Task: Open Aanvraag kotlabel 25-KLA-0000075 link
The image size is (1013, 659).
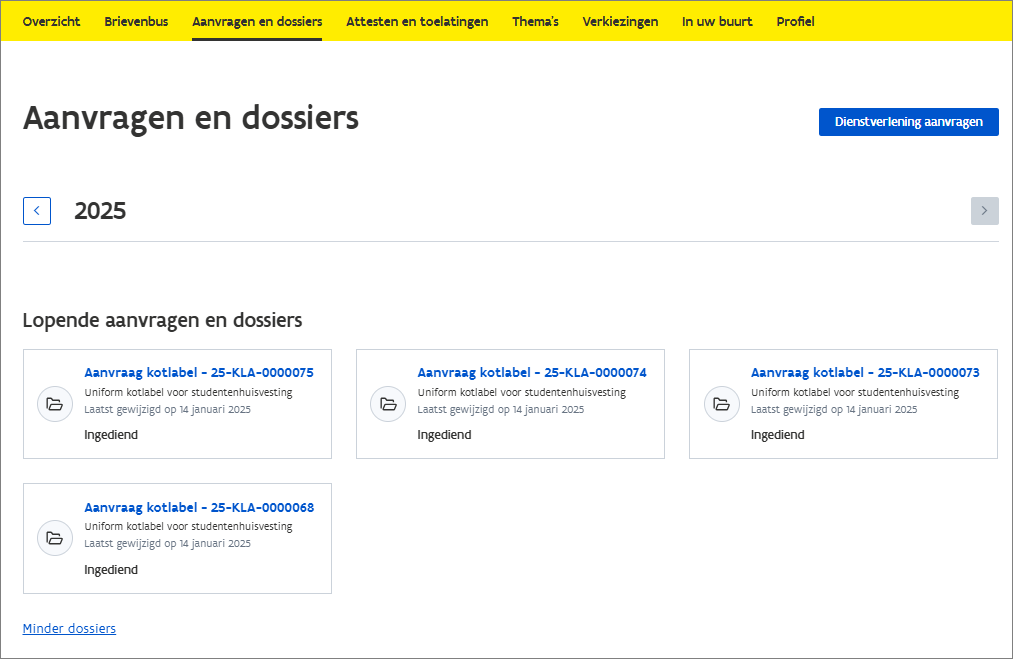Action: pyautogui.click(x=199, y=373)
